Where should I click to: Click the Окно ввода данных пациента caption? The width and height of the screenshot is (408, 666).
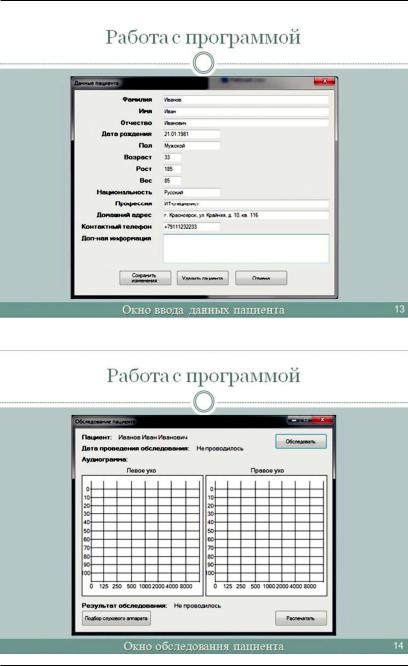203,310
